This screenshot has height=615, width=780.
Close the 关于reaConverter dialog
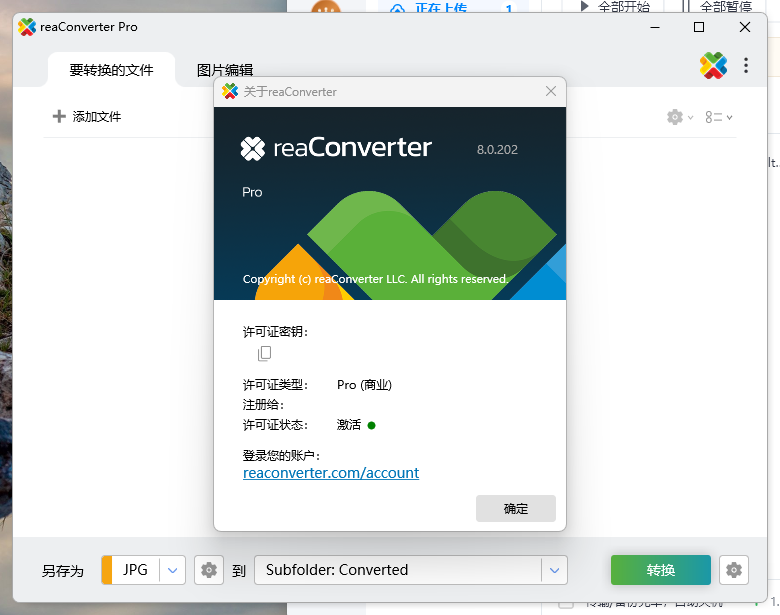tap(550, 92)
